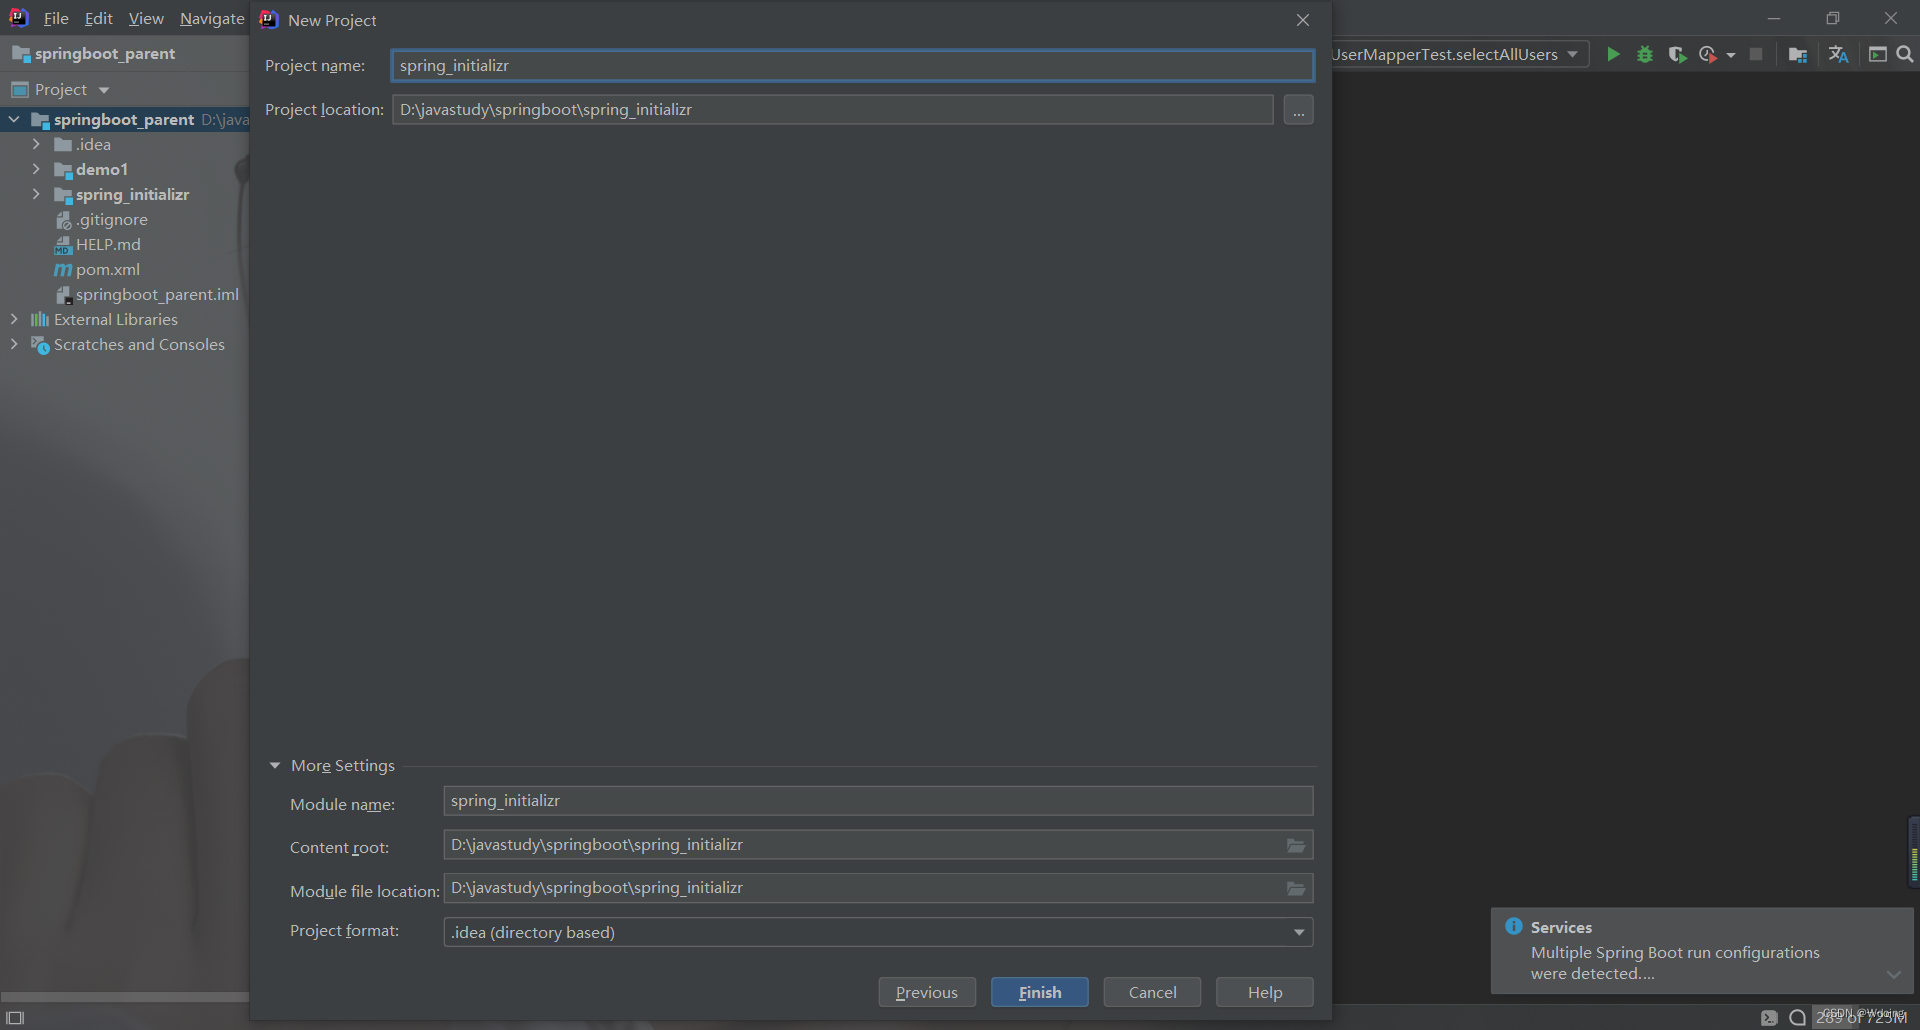Expand the demo1 module

coord(36,169)
